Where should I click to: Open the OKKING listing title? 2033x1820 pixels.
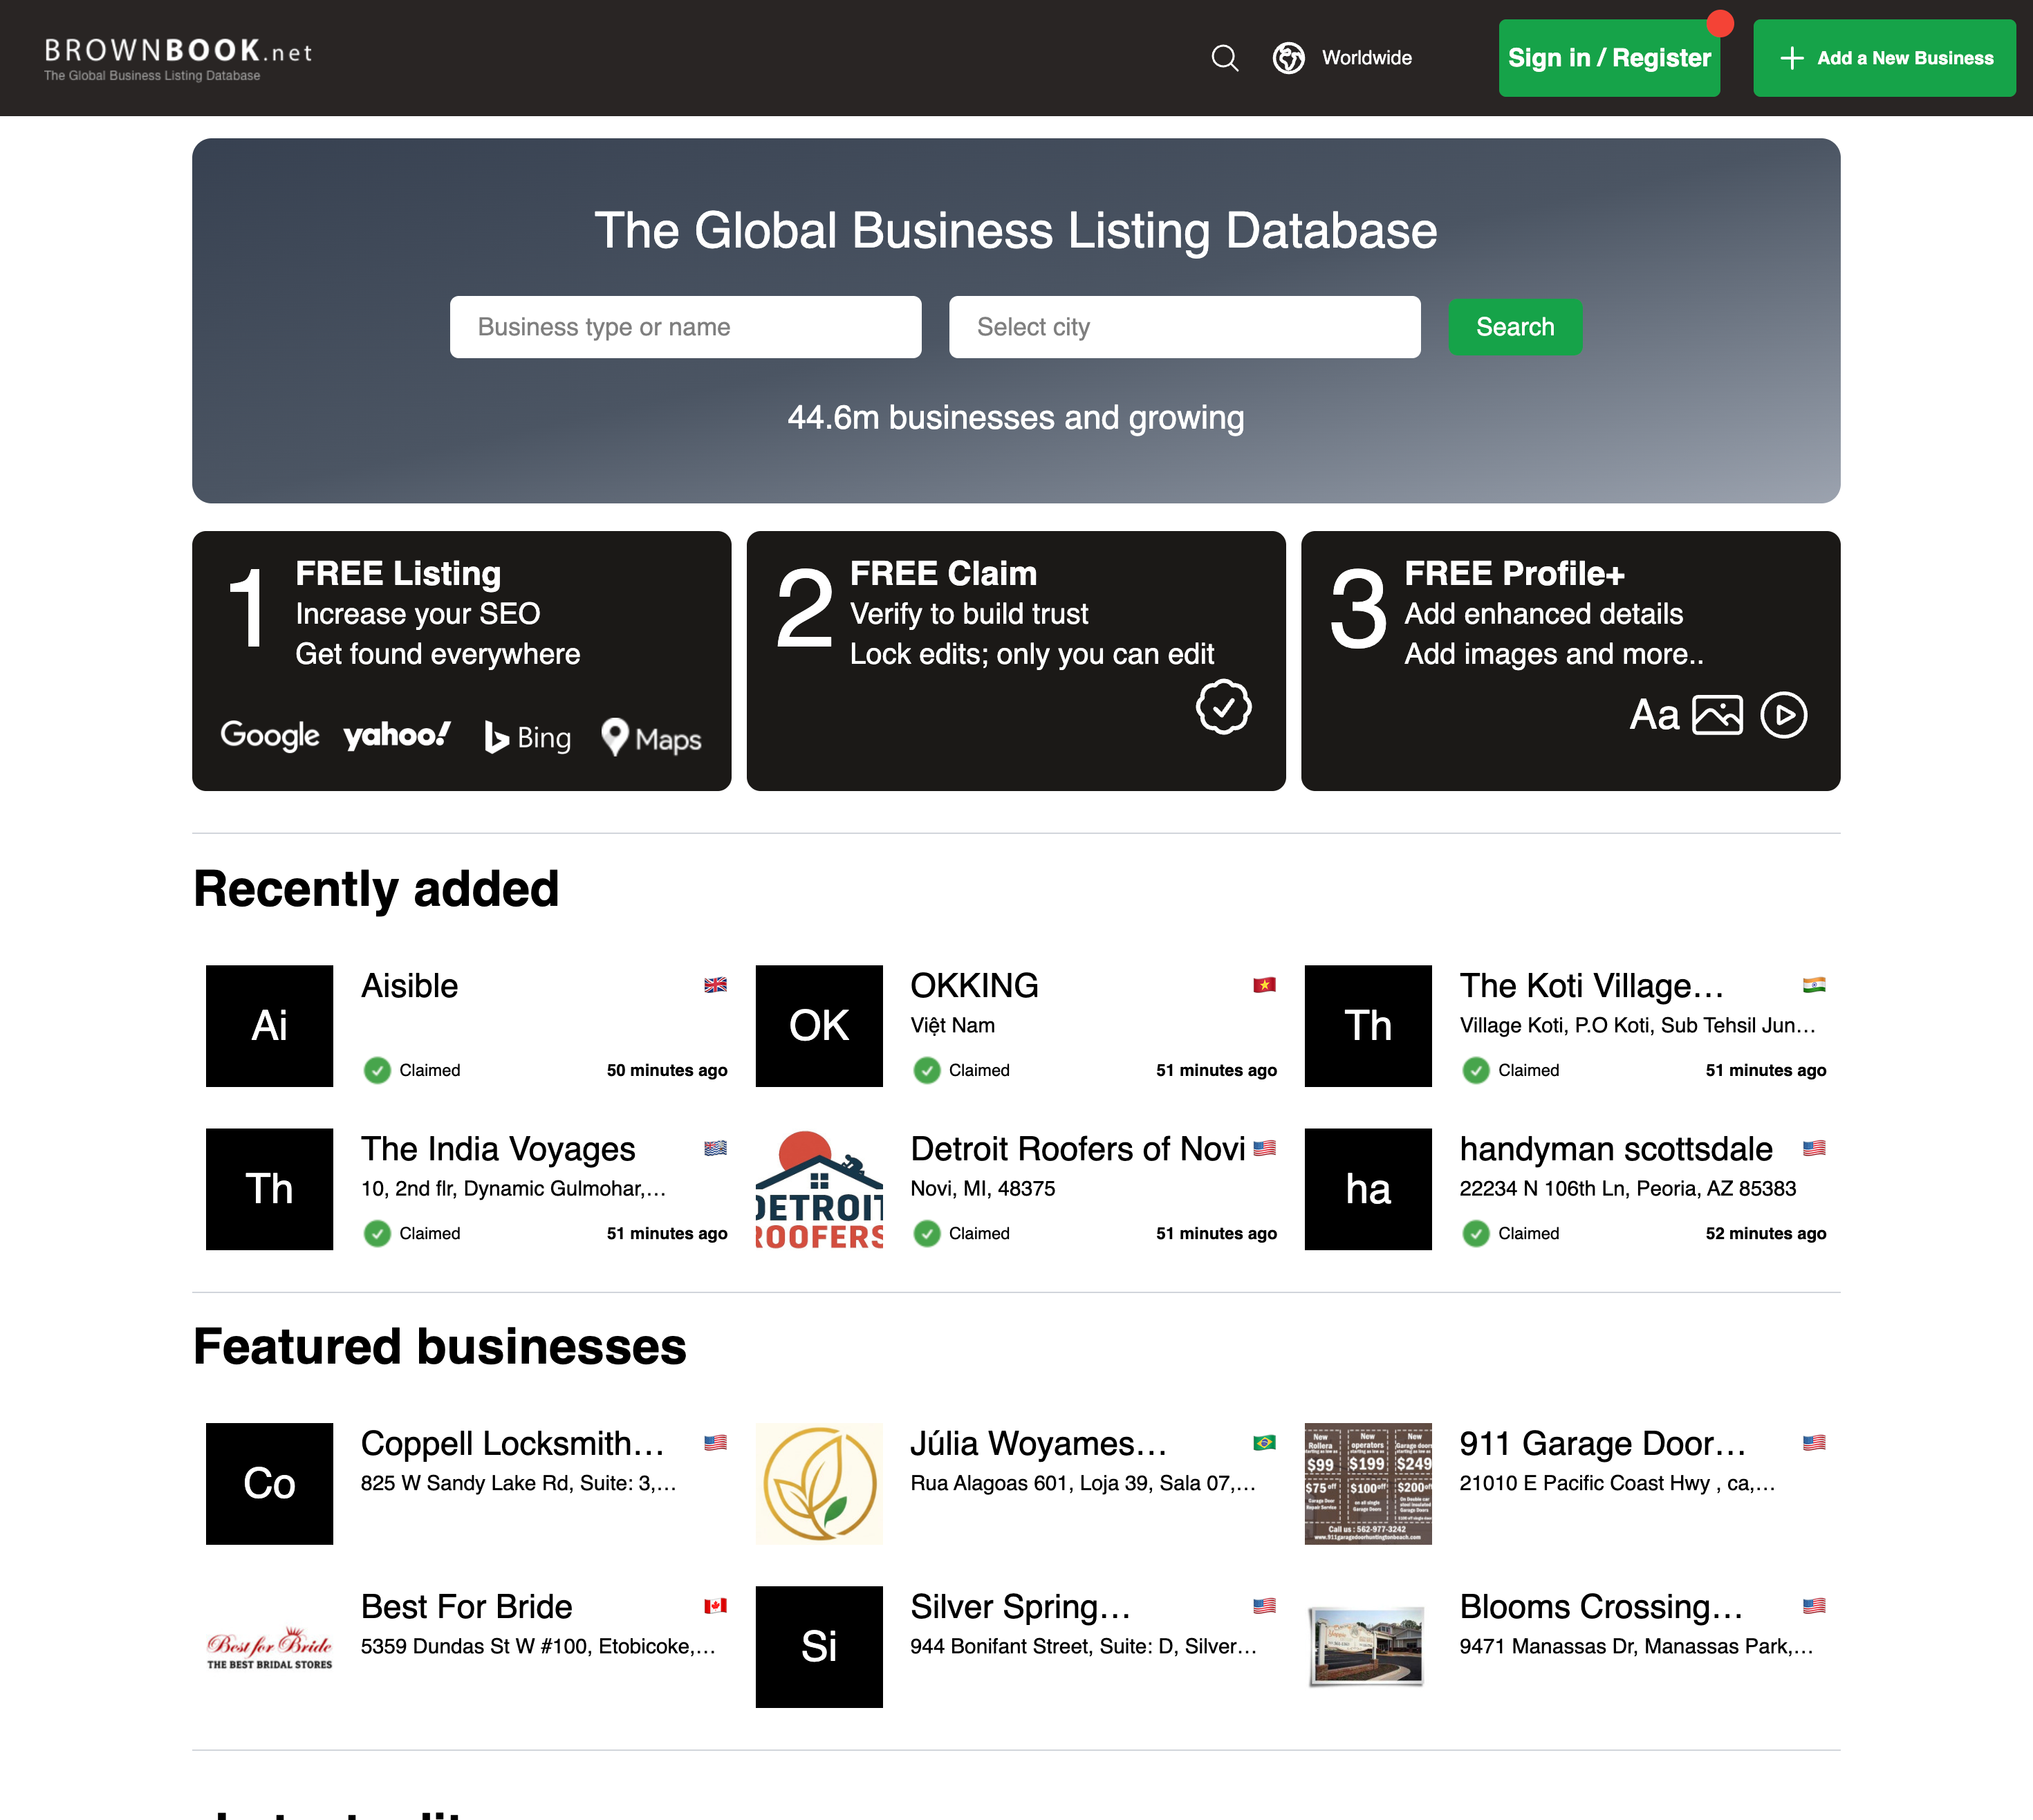pyautogui.click(x=974, y=986)
